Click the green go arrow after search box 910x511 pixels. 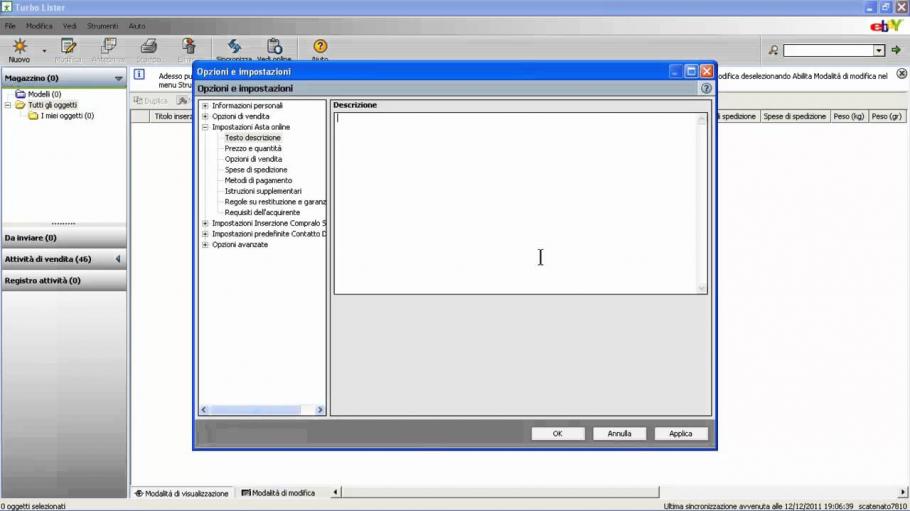point(896,51)
